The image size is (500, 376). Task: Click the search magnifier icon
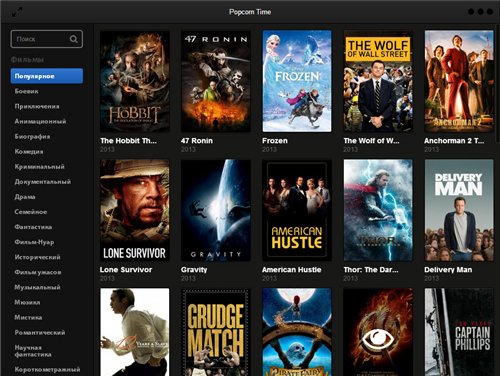pos(74,39)
